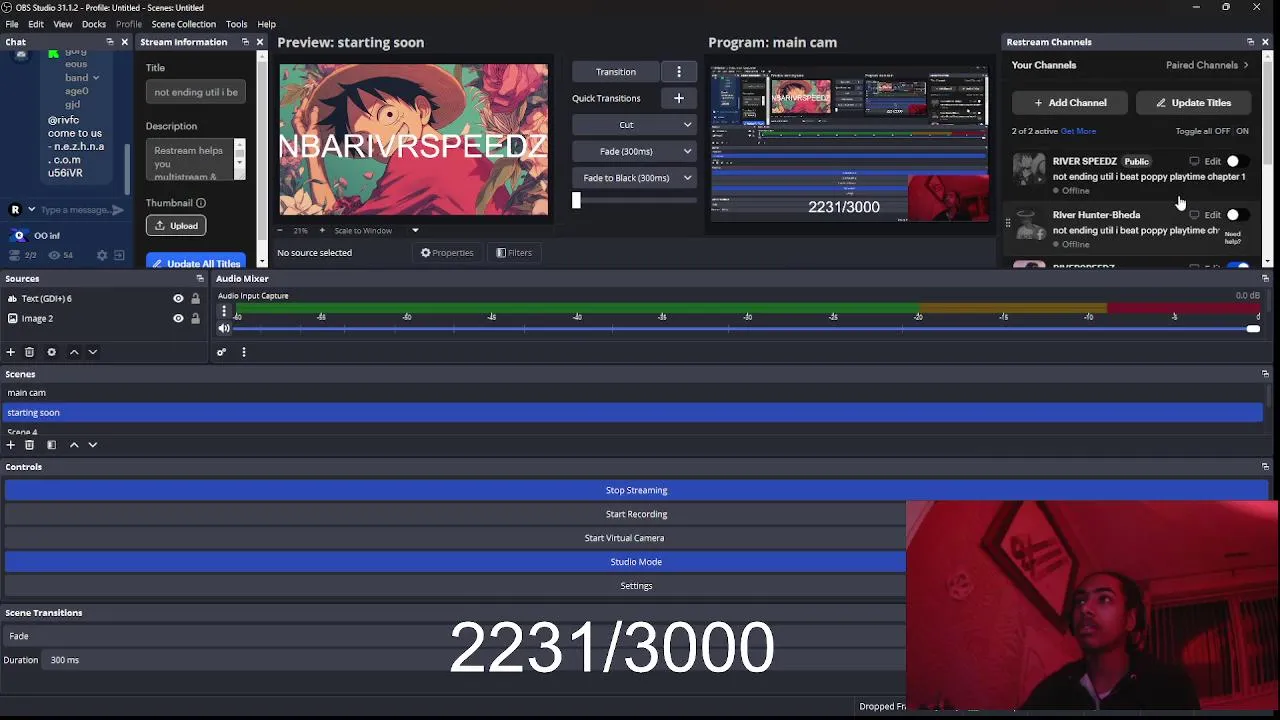Open source properties gear in Sources panel

pos(51,352)
